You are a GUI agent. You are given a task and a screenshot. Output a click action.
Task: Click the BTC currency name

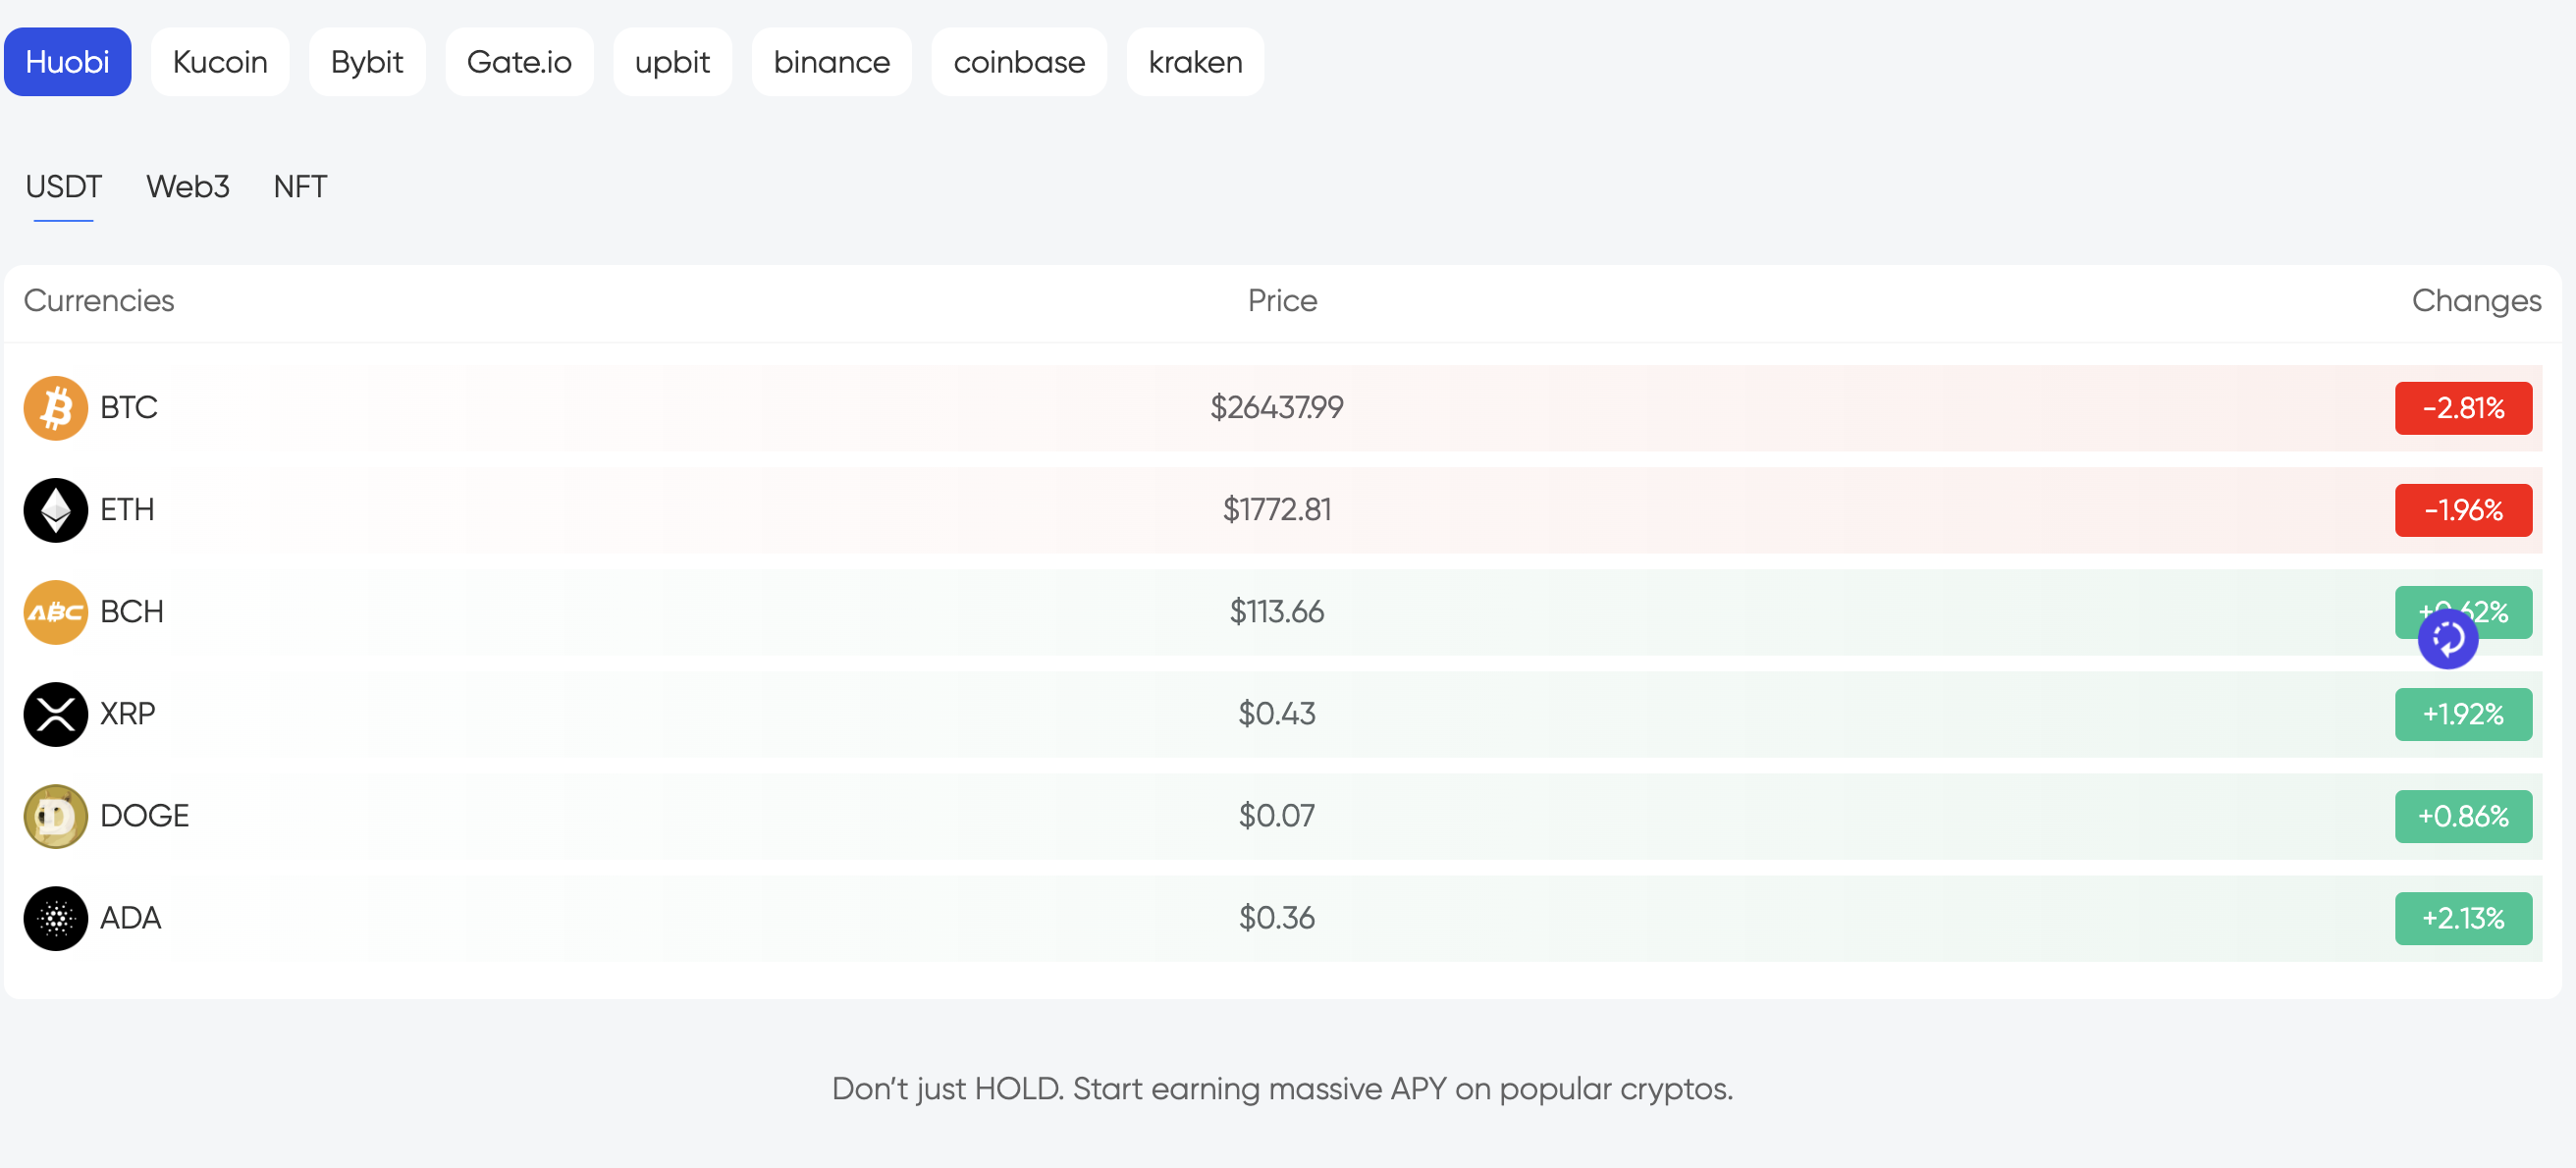[x=129, y=408]
